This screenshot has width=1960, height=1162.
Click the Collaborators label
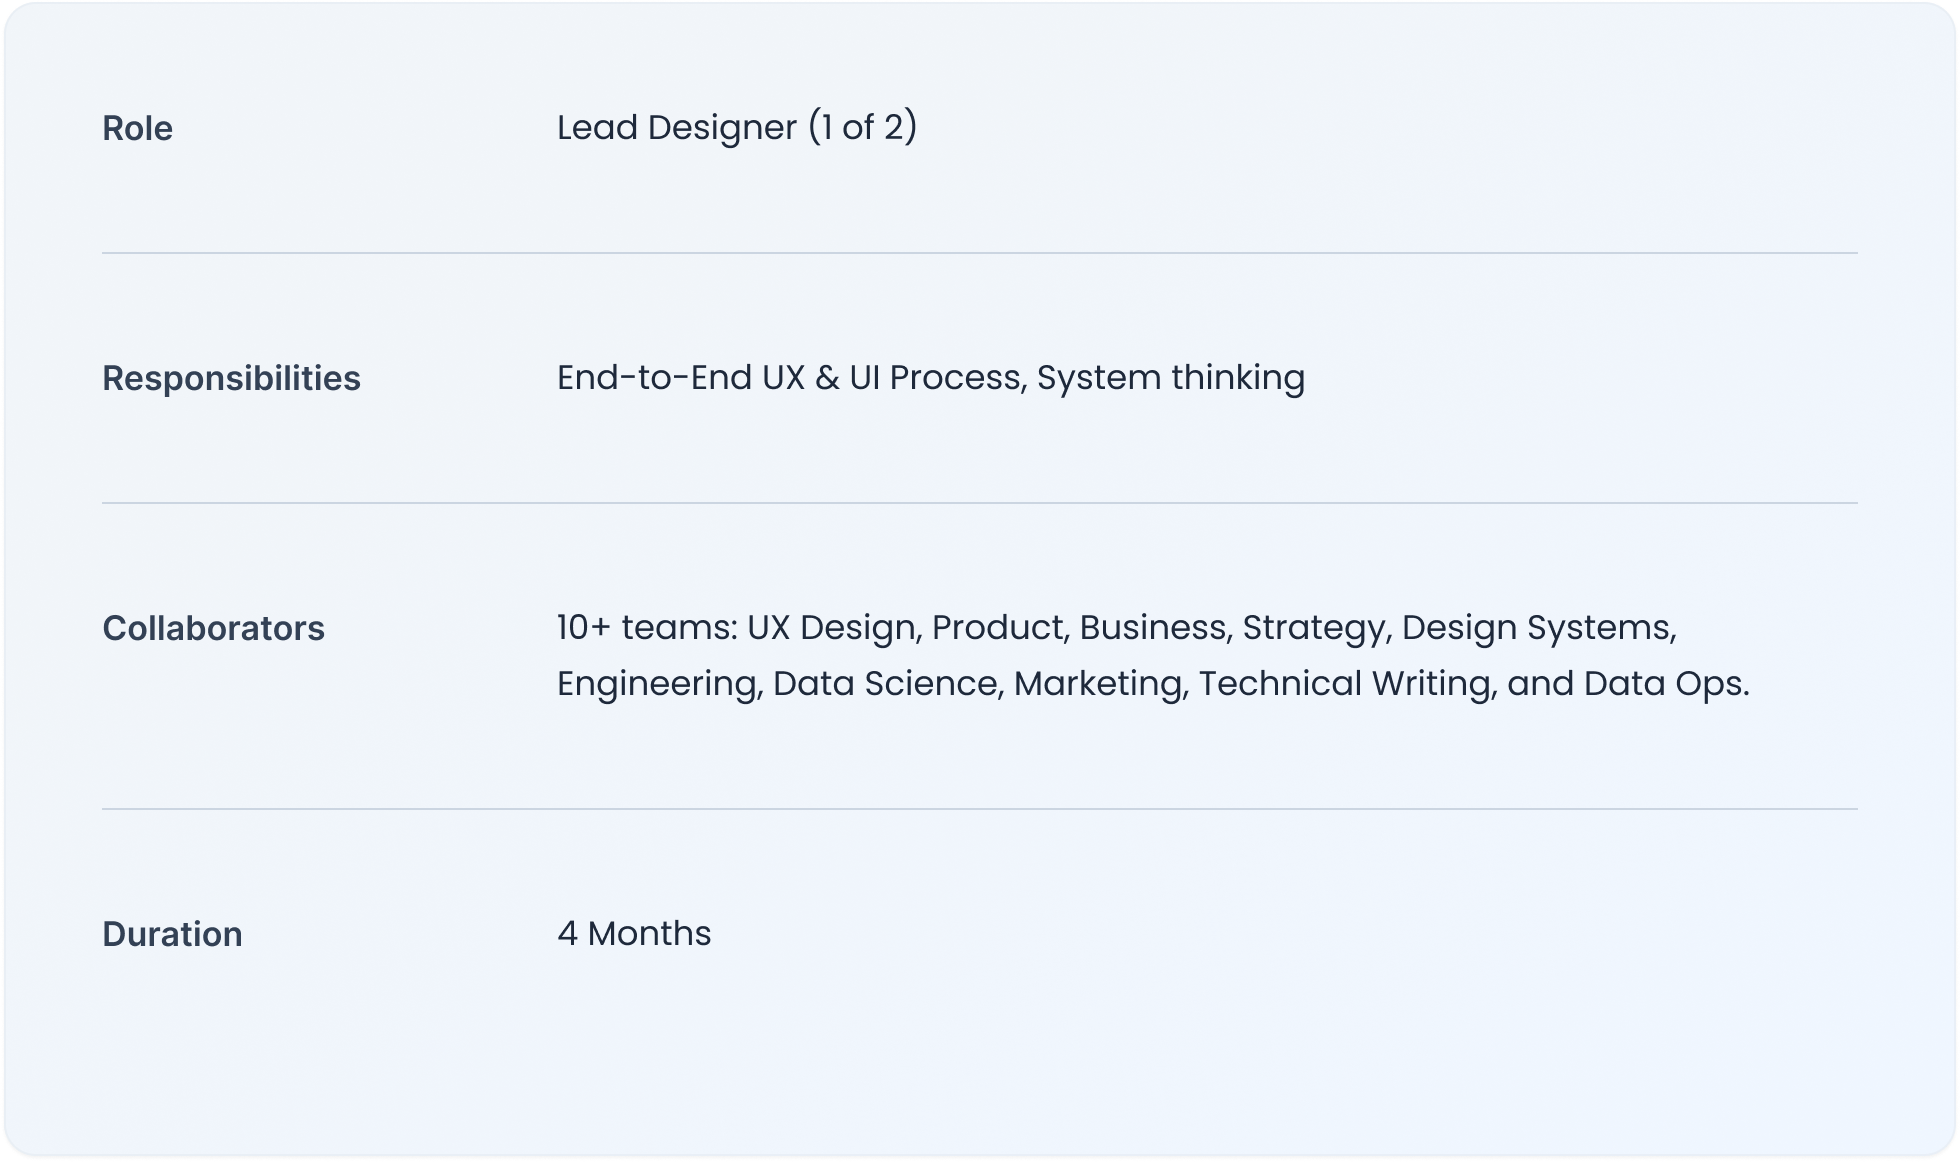click(x=213, y=628)
